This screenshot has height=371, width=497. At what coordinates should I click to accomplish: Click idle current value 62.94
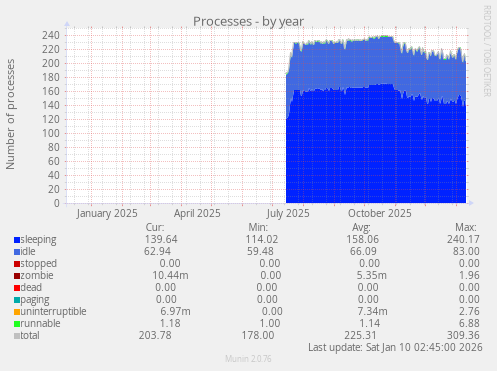tap(157, 251)
